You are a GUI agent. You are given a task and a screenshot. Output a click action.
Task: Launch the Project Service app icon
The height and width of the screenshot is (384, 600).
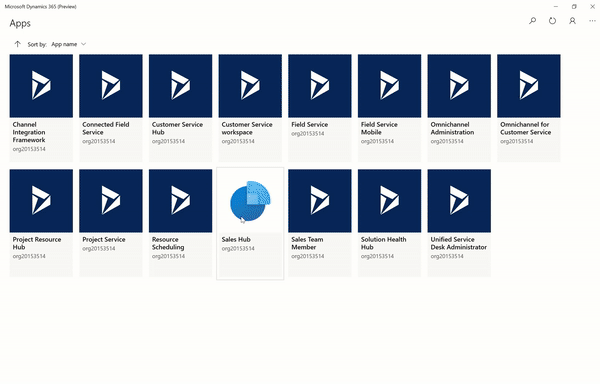point(111,201)
